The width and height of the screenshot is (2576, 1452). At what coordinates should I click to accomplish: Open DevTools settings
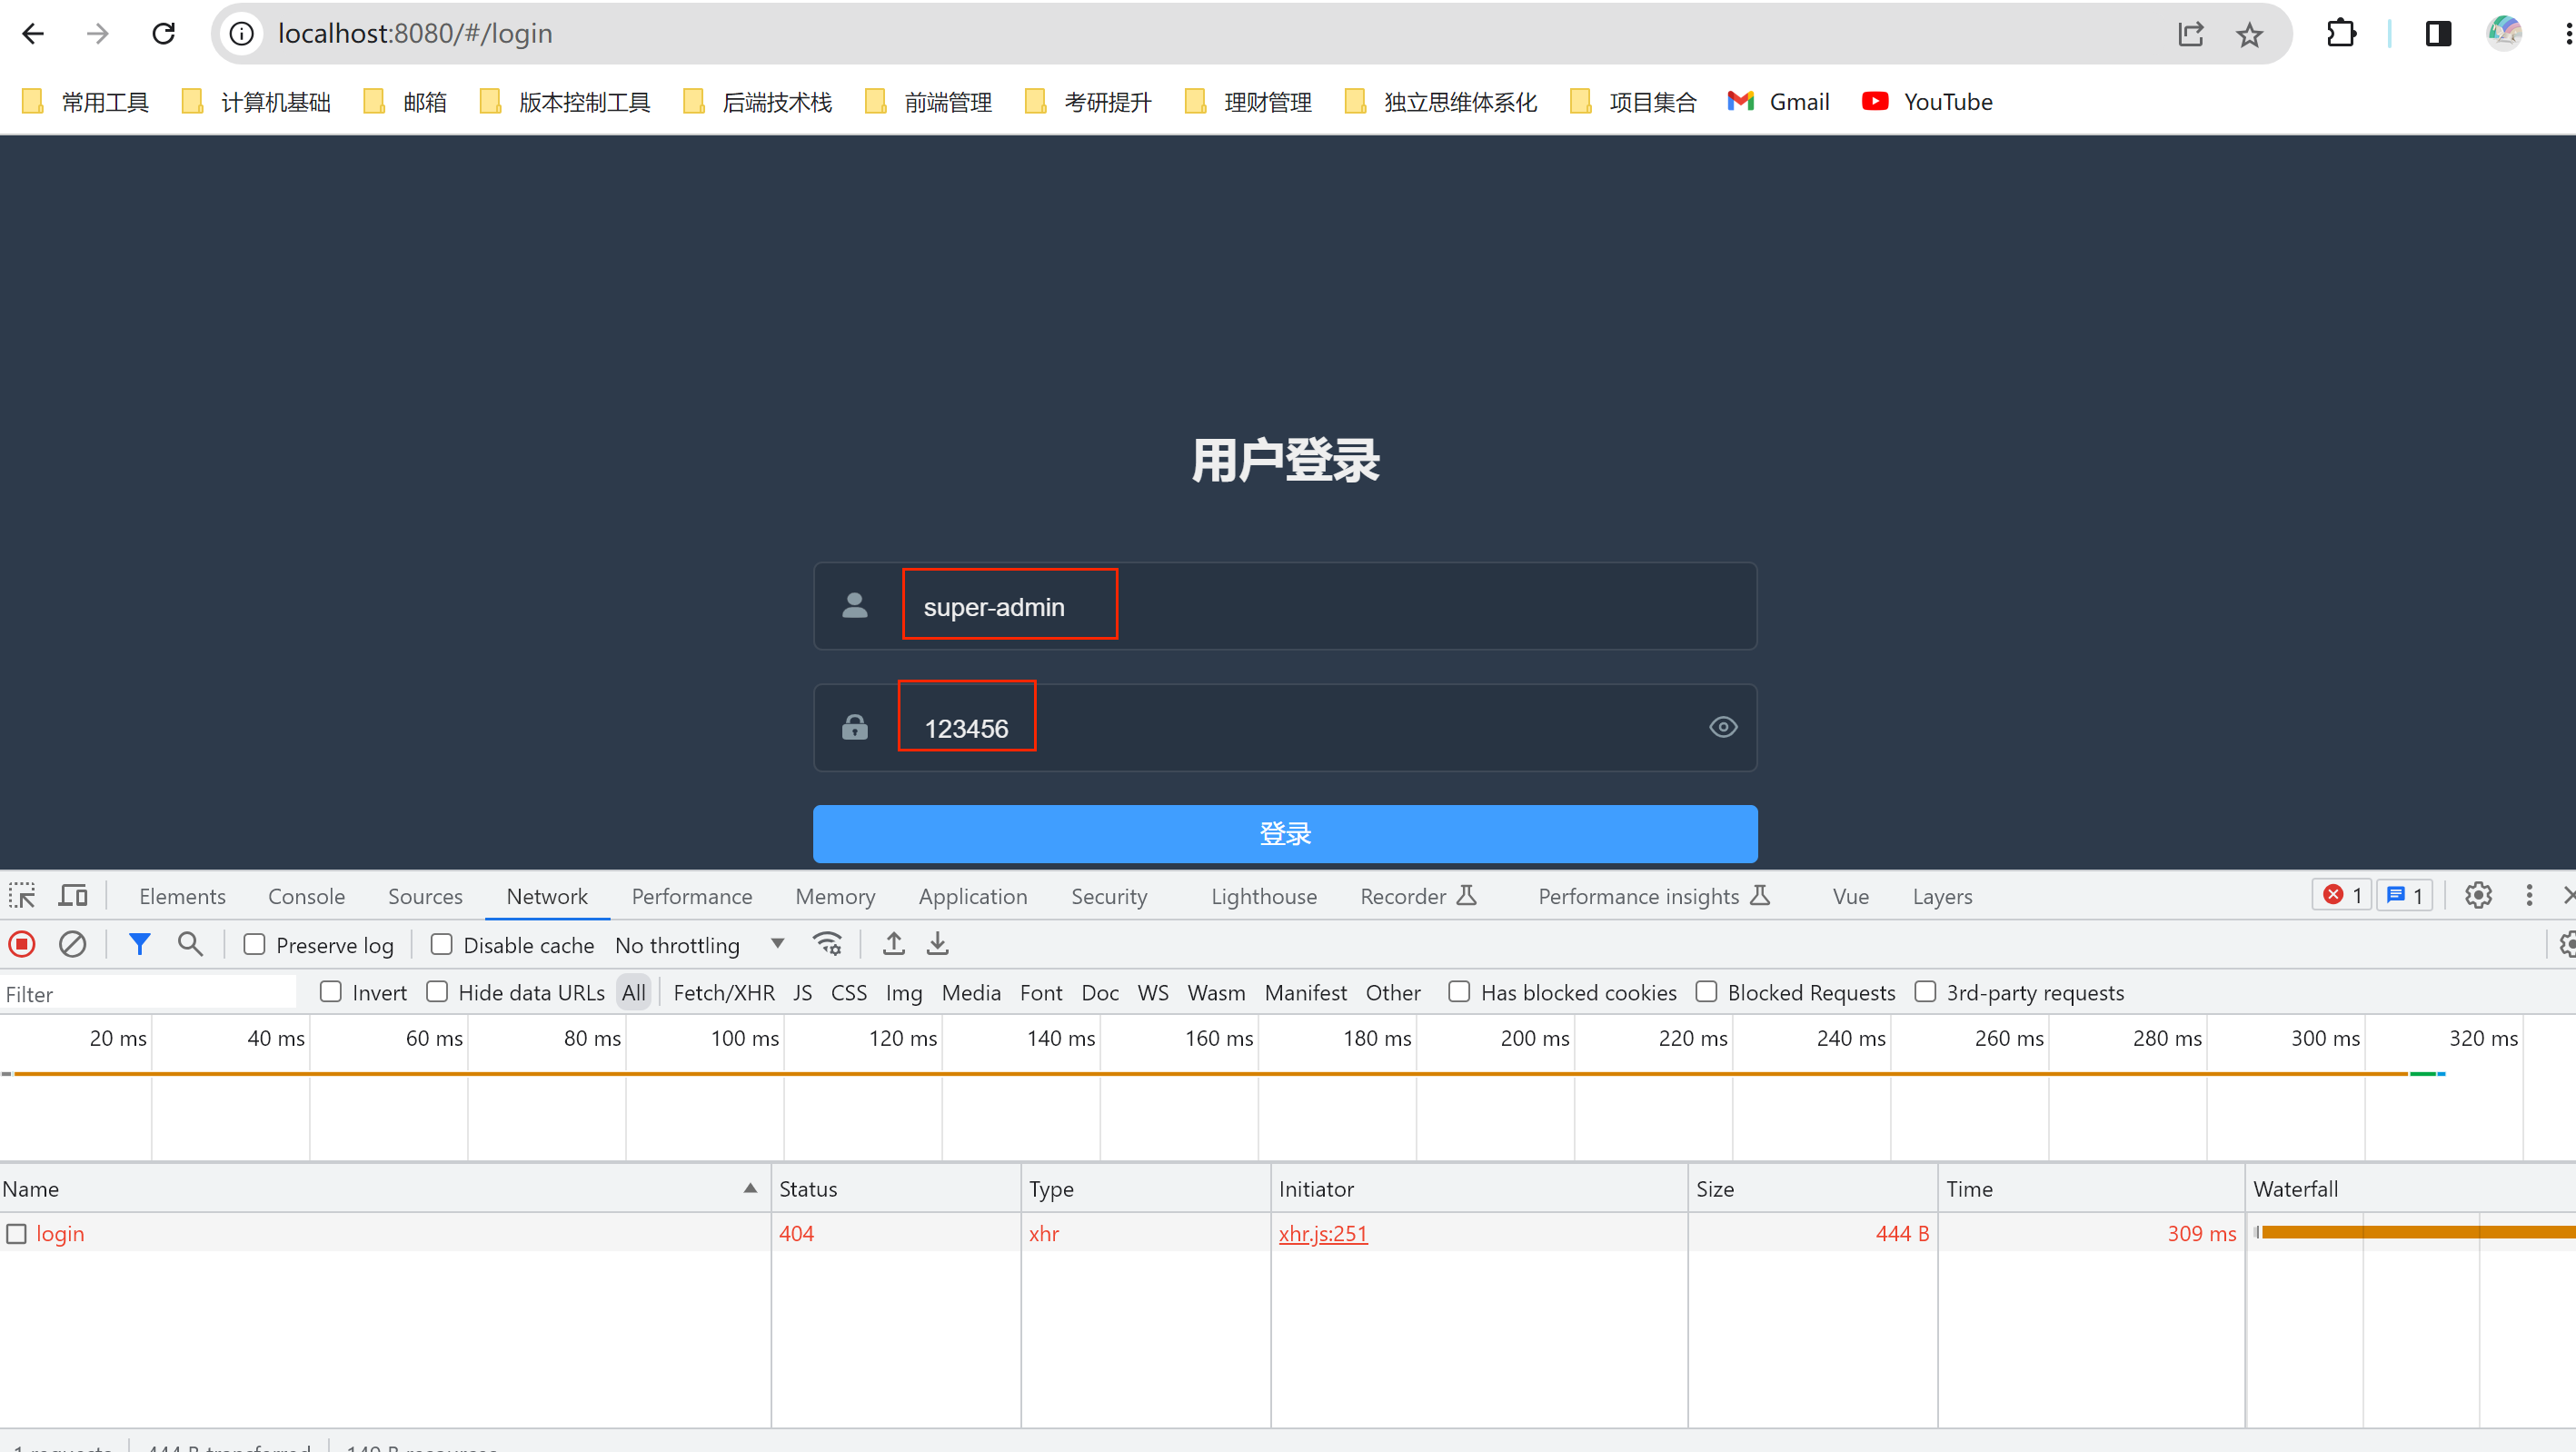(2479, 896)
